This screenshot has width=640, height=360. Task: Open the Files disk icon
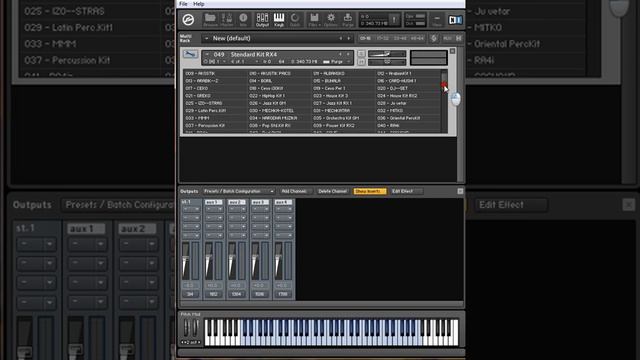click(x=314, y=19)
